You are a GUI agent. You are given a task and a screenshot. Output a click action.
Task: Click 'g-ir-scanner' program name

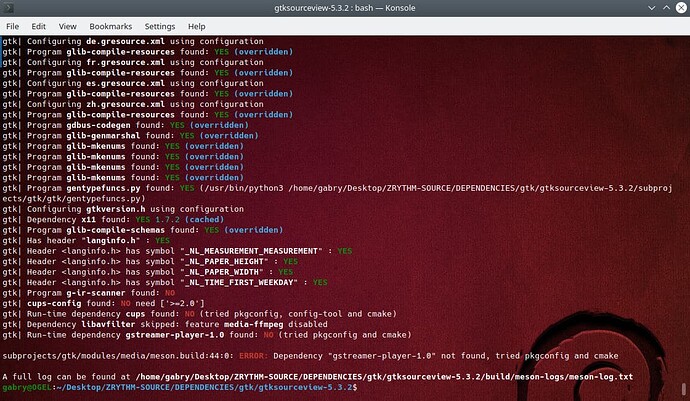[96, 293]
